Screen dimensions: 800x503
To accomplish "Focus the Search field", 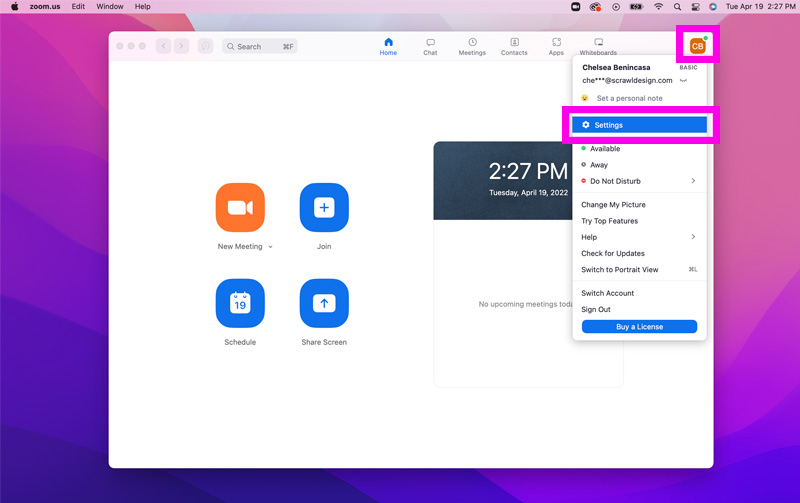I will (x=260, y=46).
